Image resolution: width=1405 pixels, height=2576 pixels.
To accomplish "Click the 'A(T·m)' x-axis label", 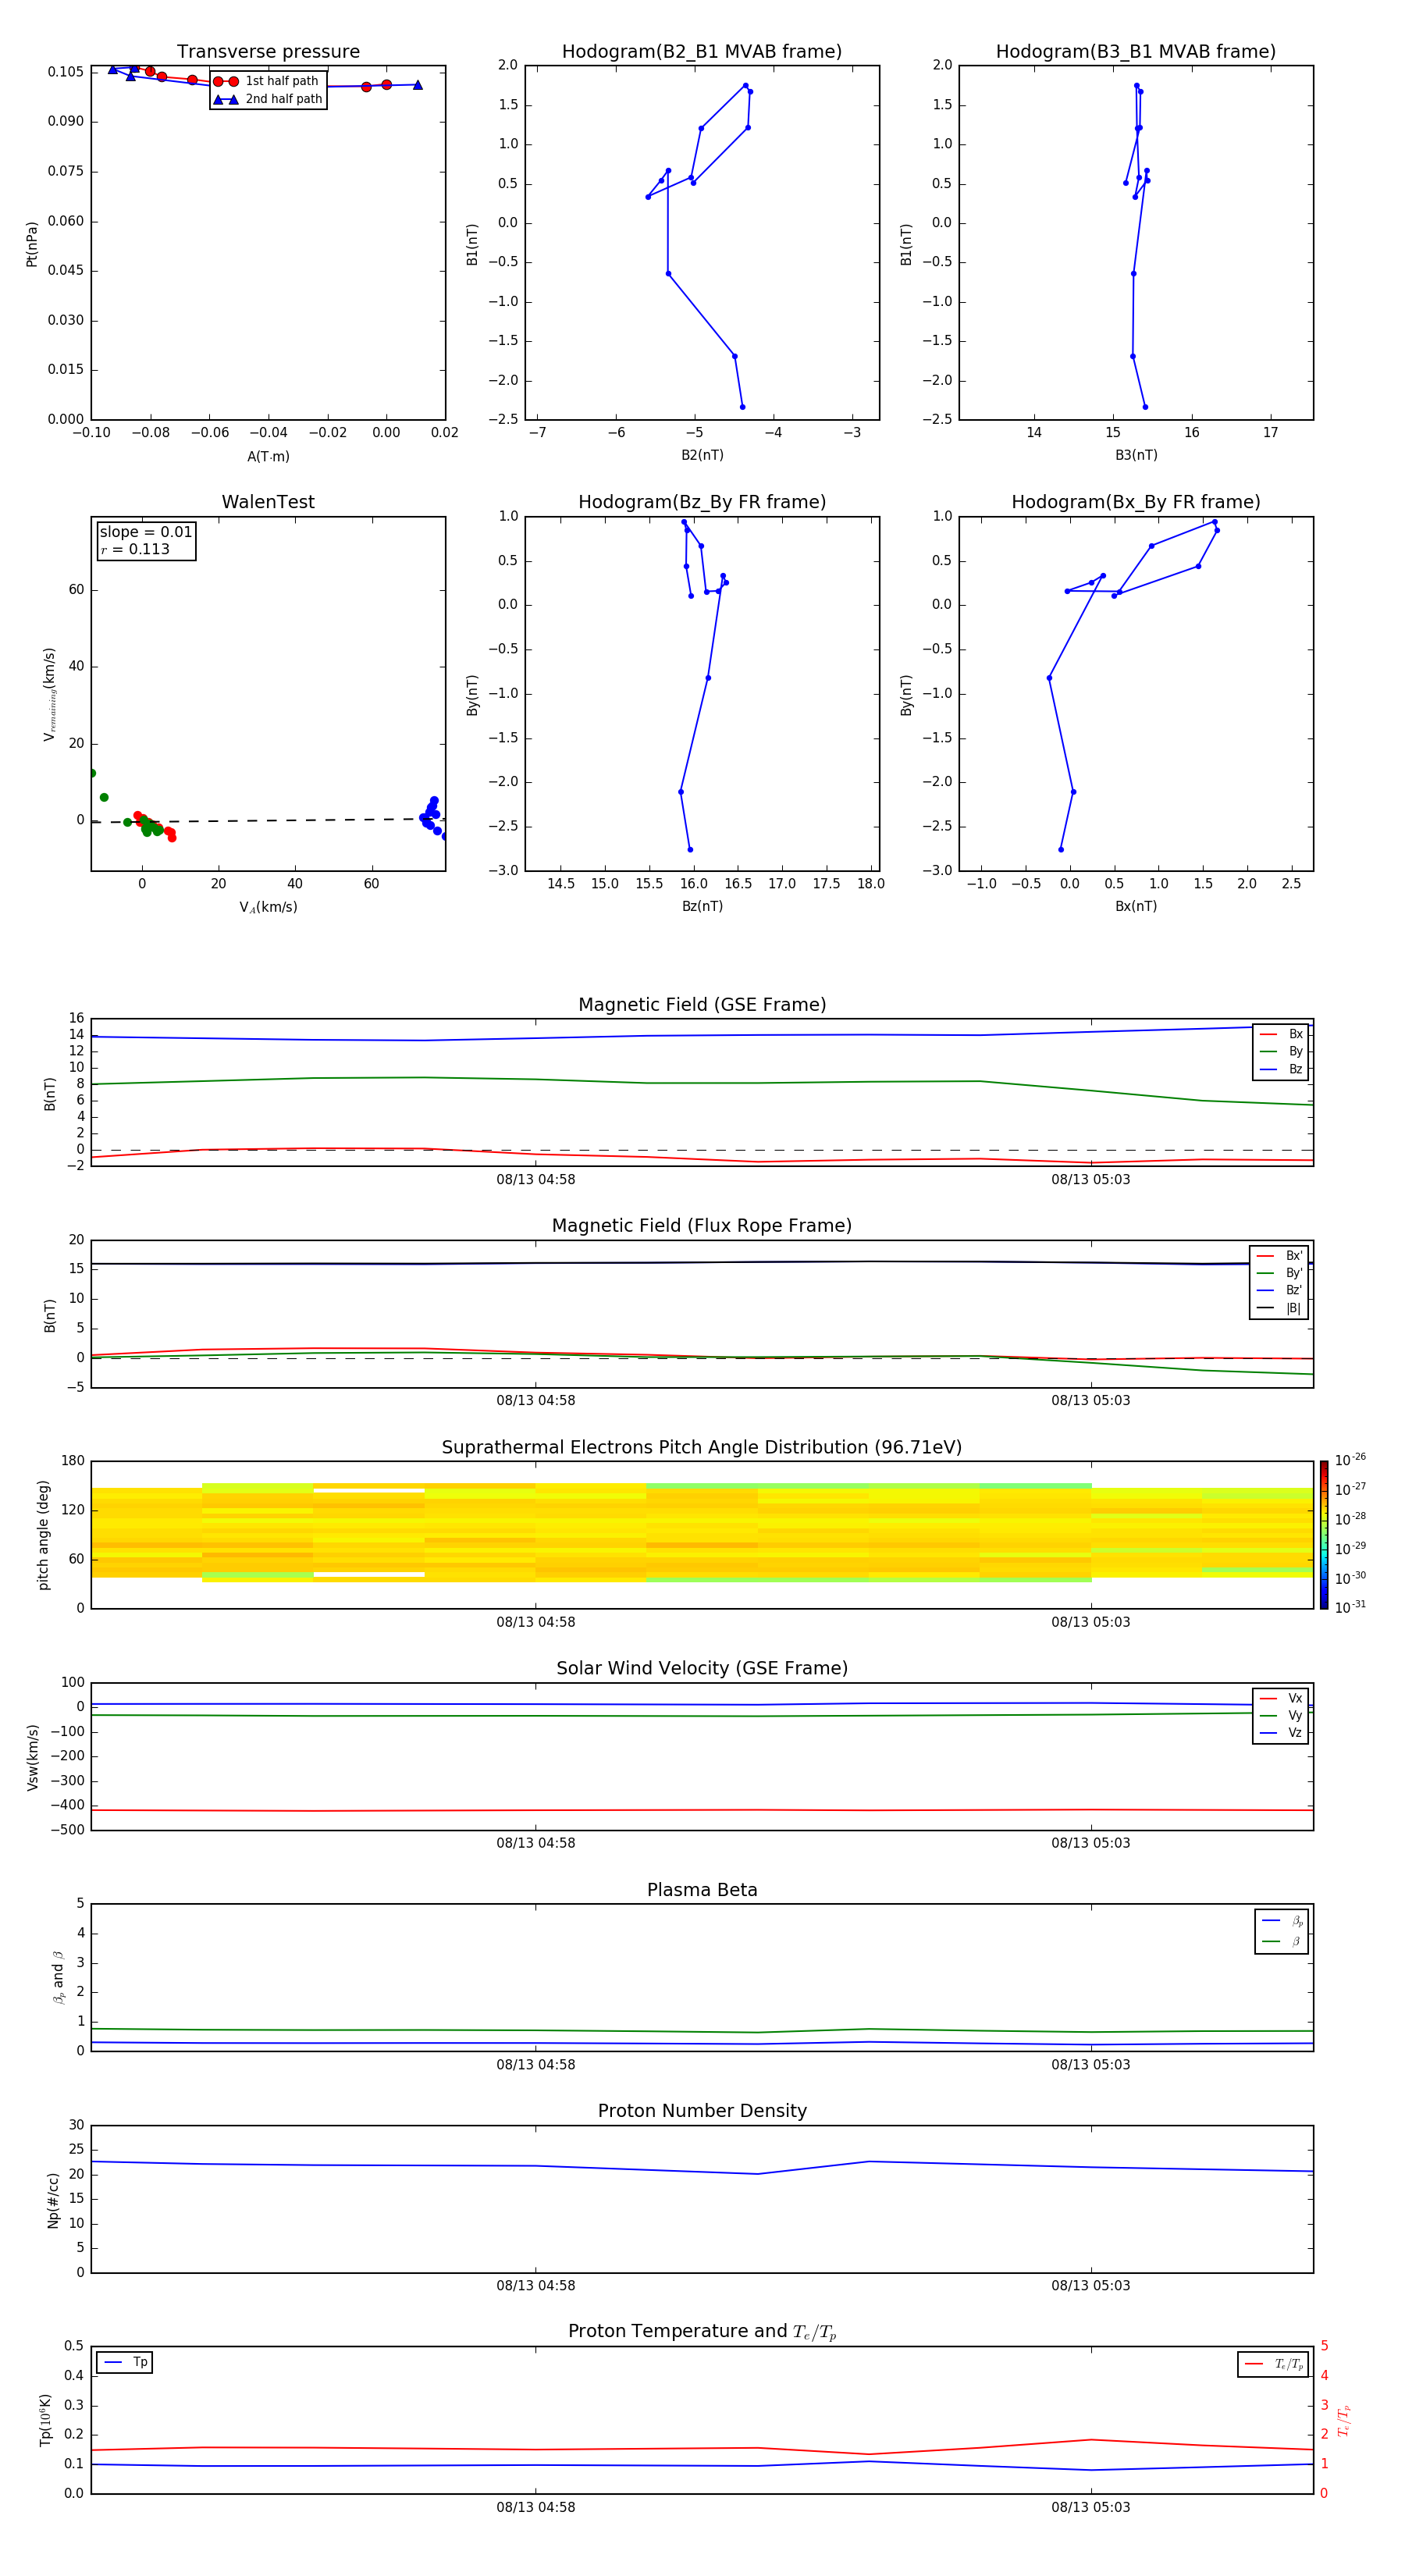I will tap(268, 457).
